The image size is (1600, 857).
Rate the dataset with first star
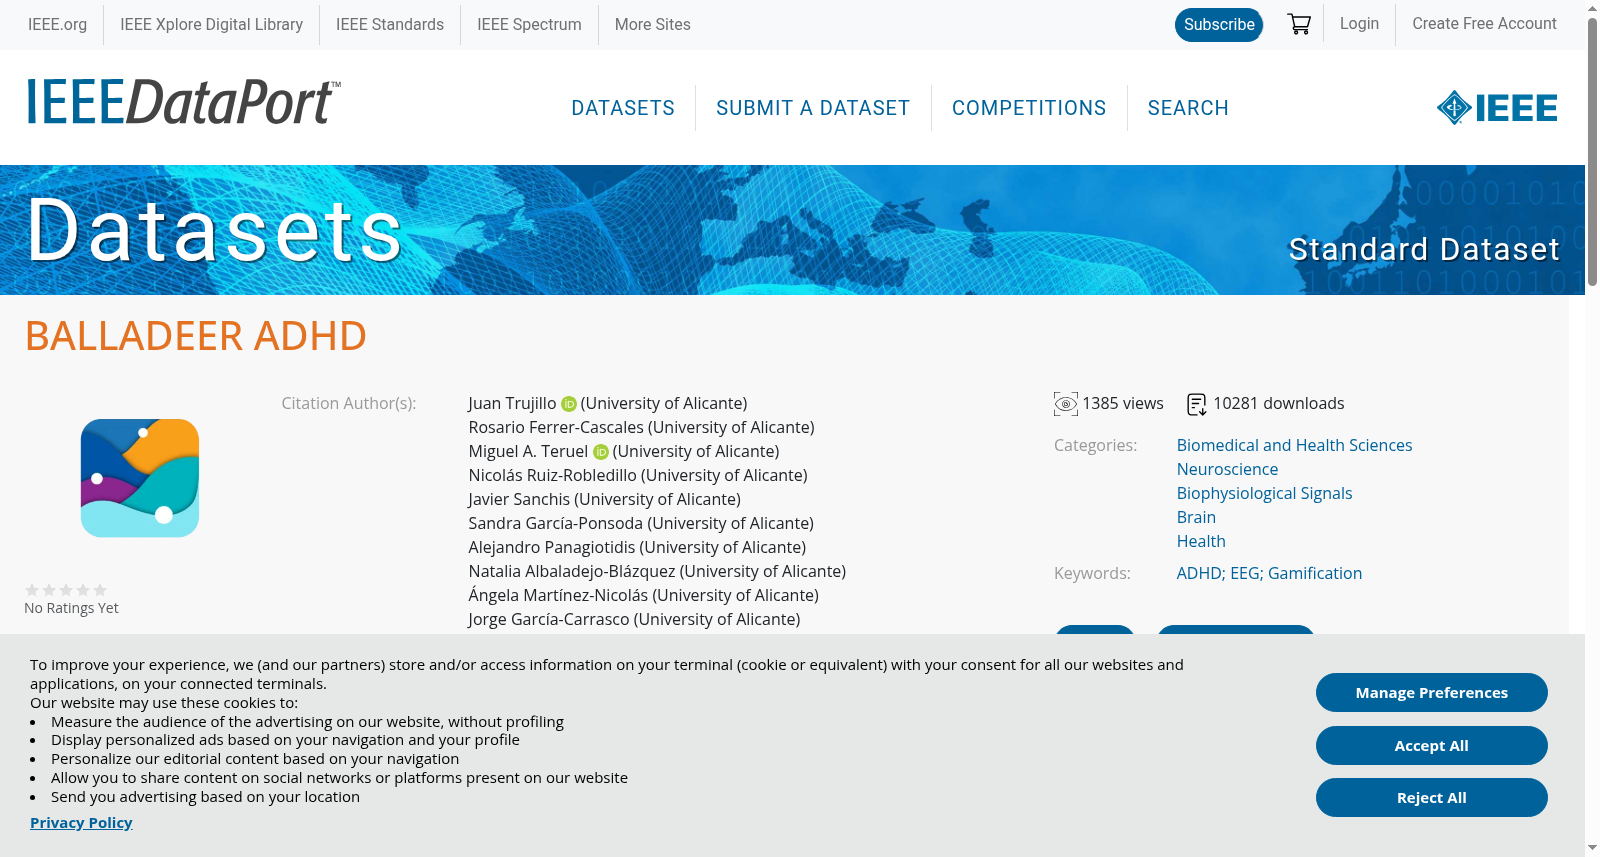coord(32,590)
